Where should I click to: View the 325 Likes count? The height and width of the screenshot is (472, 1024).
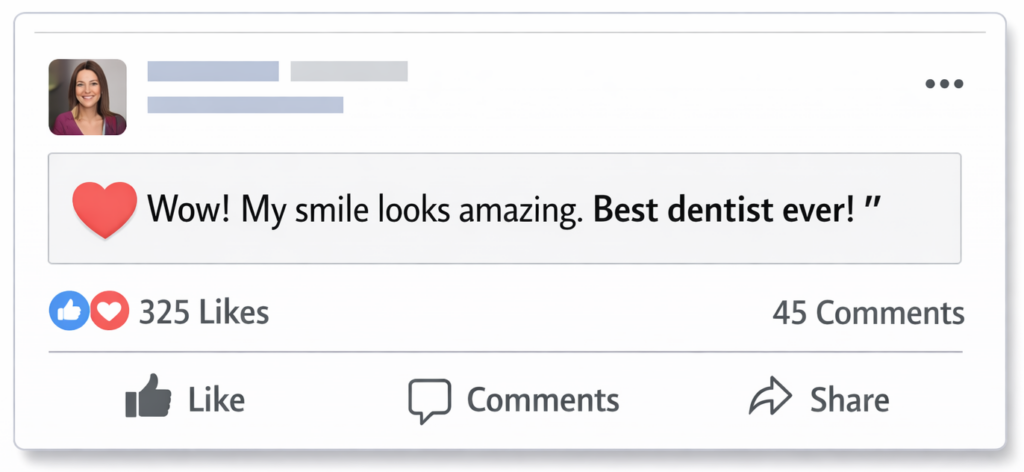pos(203,313)
